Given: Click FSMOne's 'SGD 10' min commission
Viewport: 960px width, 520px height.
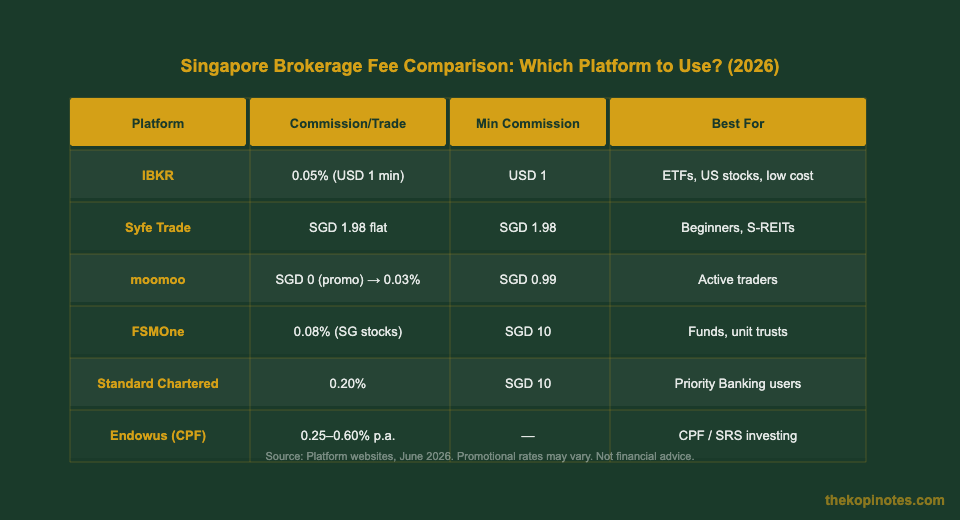Looking at the screenshot, I should point(528,332).
